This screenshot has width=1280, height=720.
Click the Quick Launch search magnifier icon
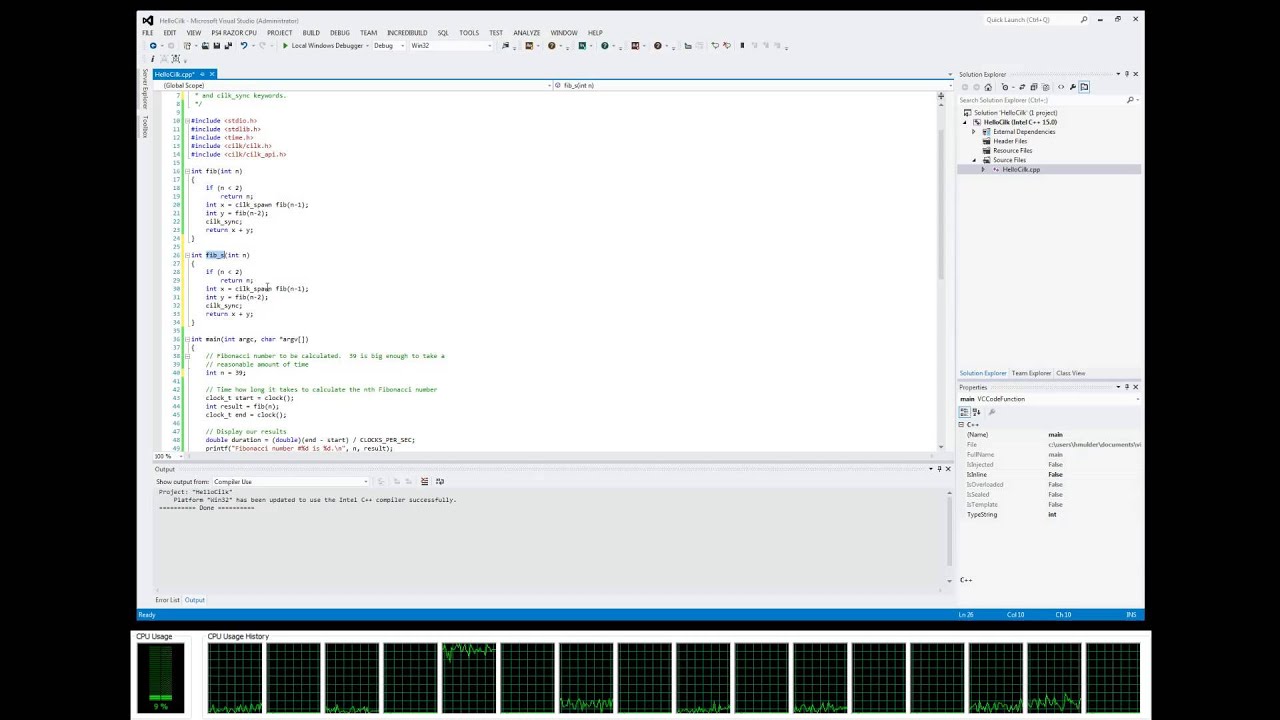(x=1084, y=20)
